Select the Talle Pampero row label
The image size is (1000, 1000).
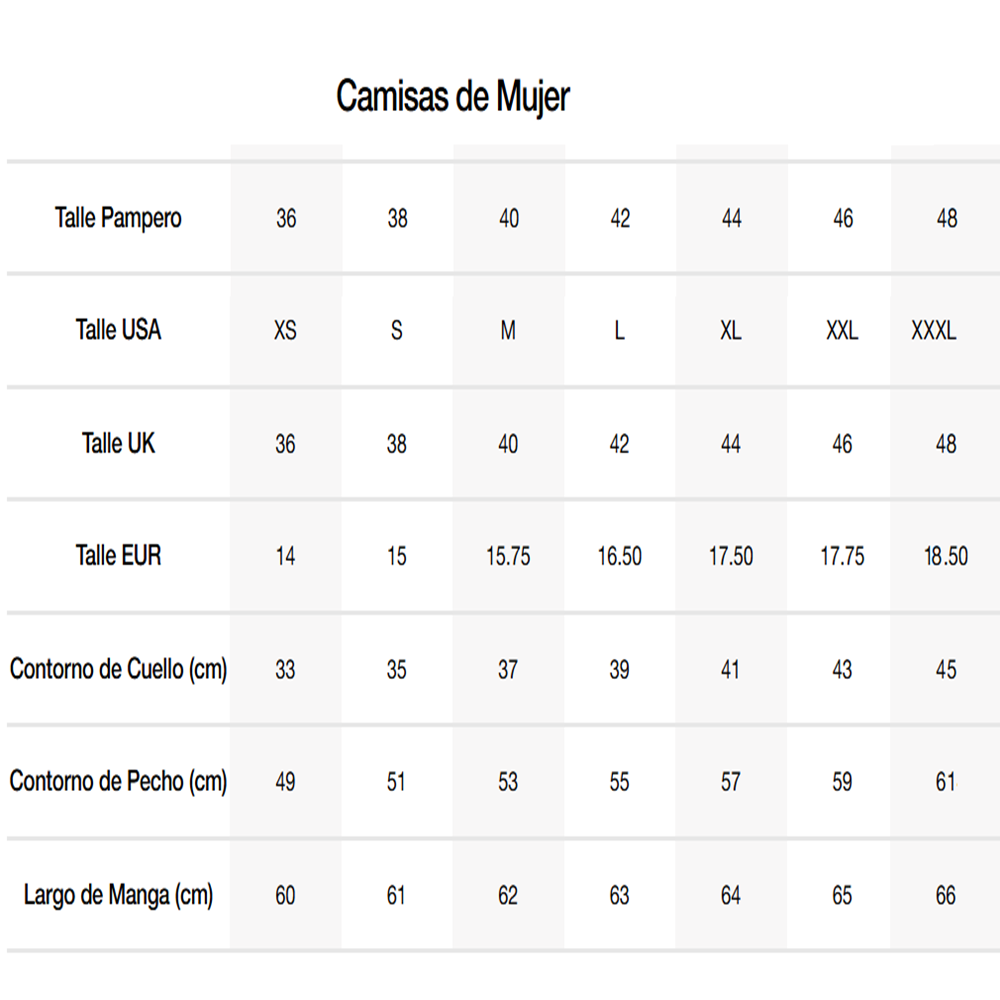pyautogui.click(x=118, y=218)
